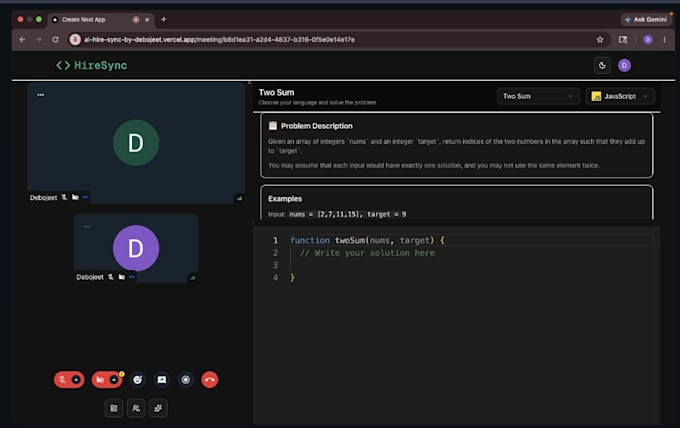Go forward in the browser
The width and height of the screenshot is (680, 428).
39,39
